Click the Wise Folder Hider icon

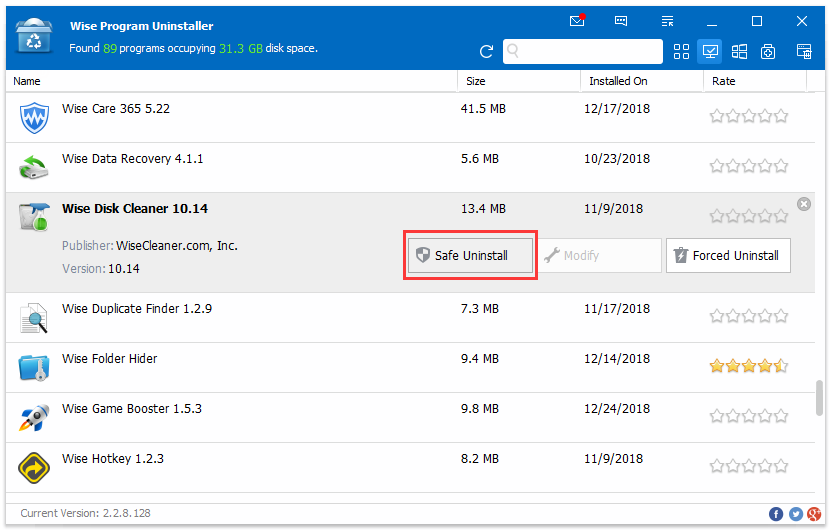click(x=34, y=367)
